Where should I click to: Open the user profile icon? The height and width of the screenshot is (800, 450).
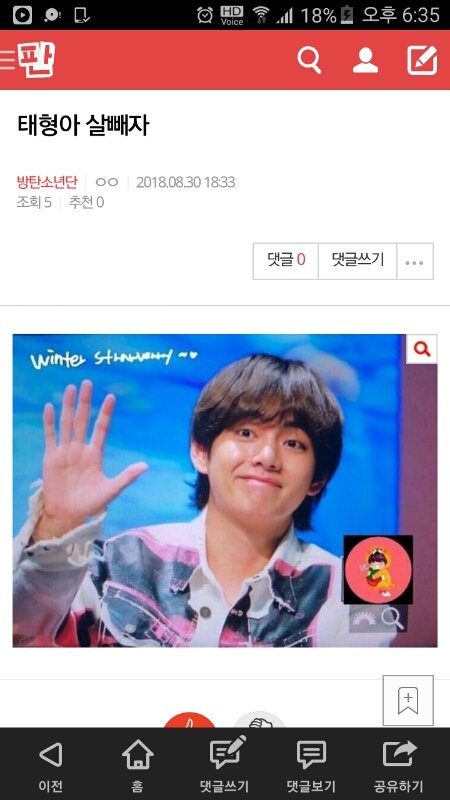[365, 60]
